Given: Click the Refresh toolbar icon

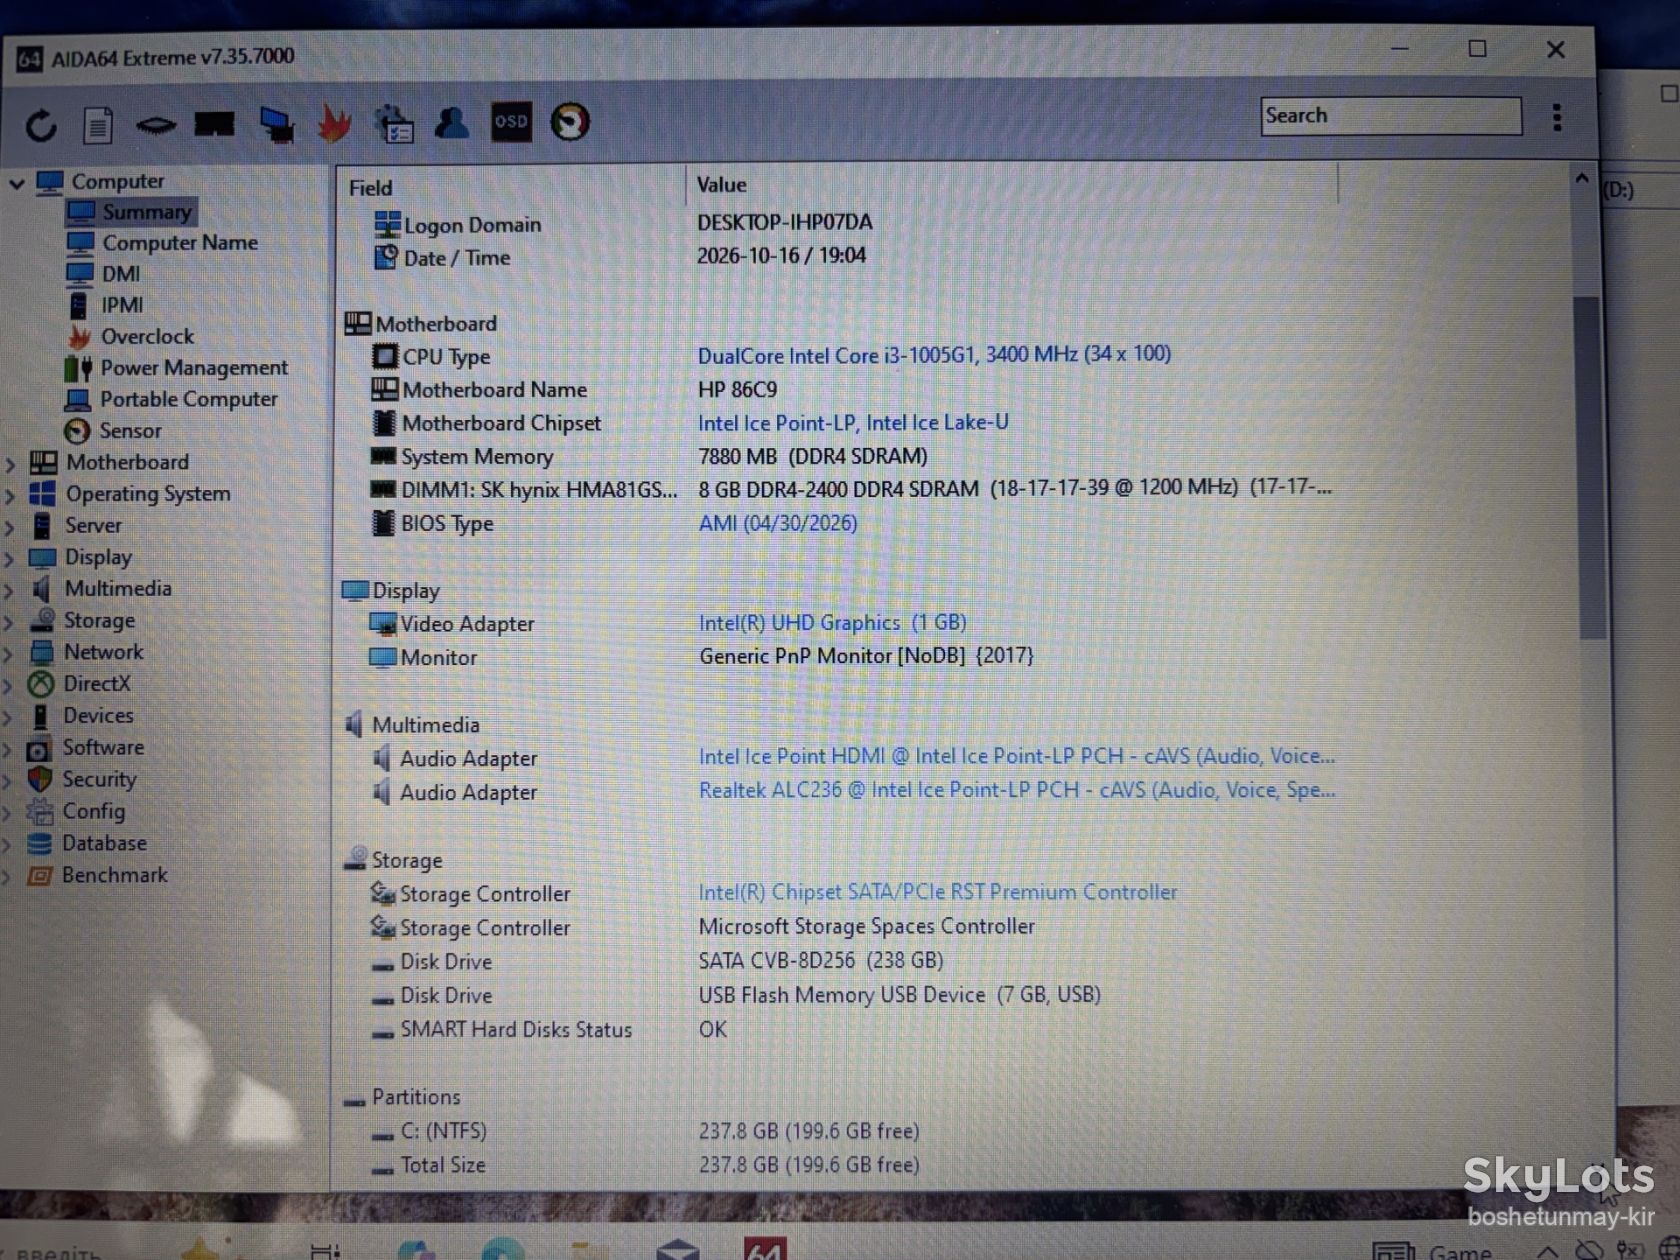Looking at the screenshot, I should (x=41, y=126).
